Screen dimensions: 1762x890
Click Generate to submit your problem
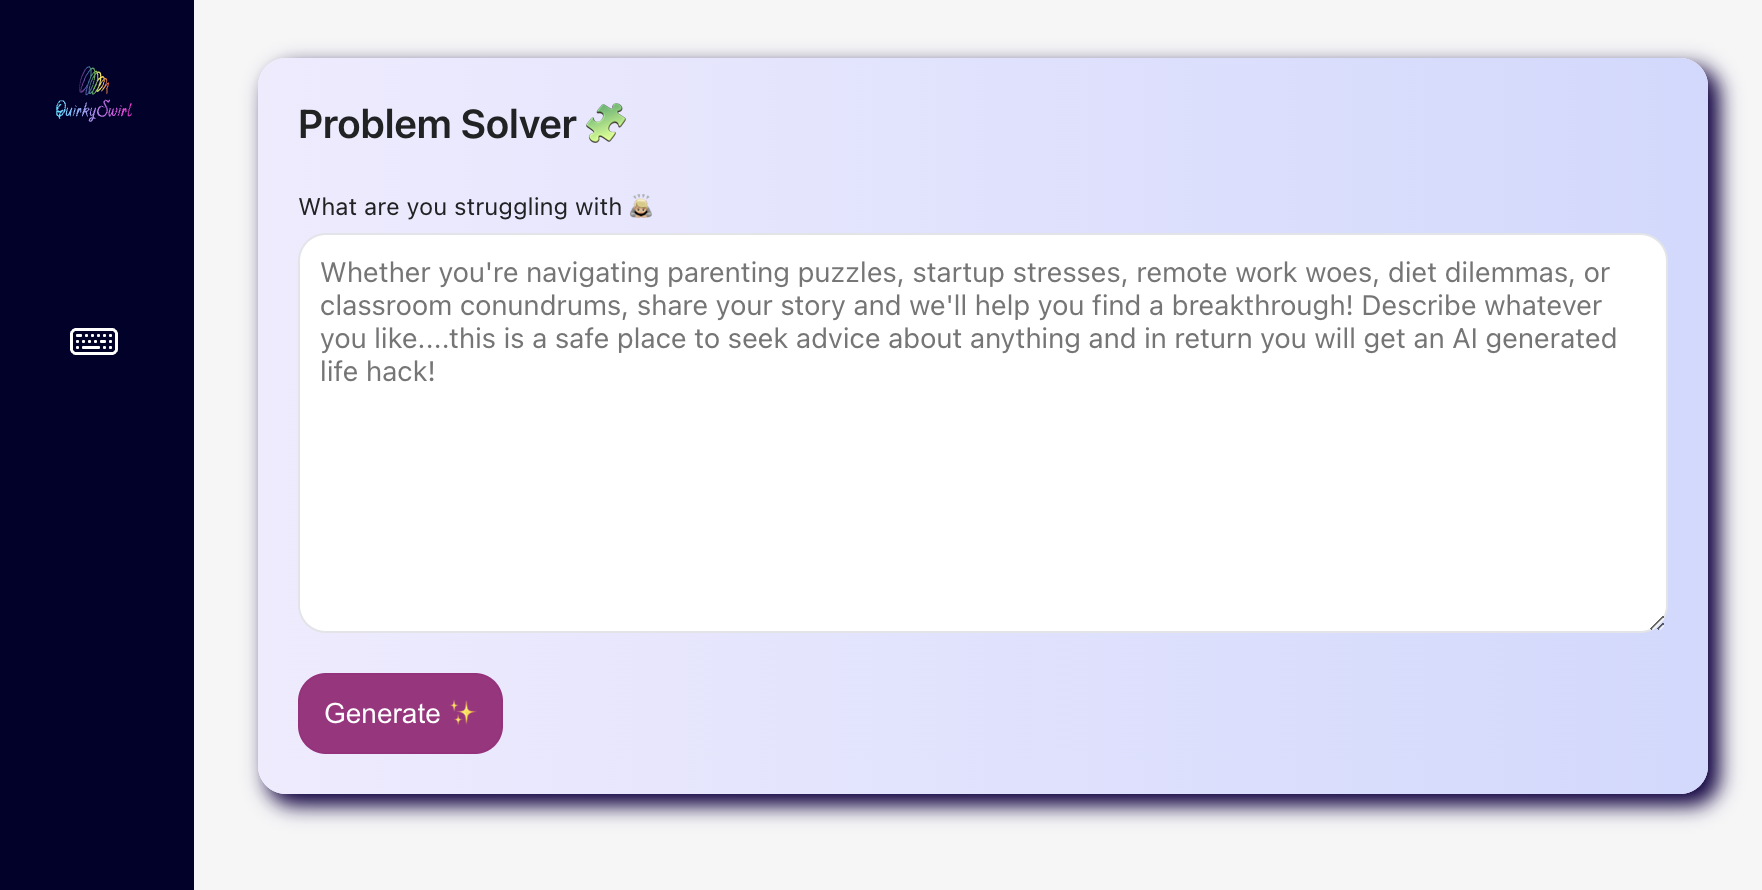click(x=399, y=713)
